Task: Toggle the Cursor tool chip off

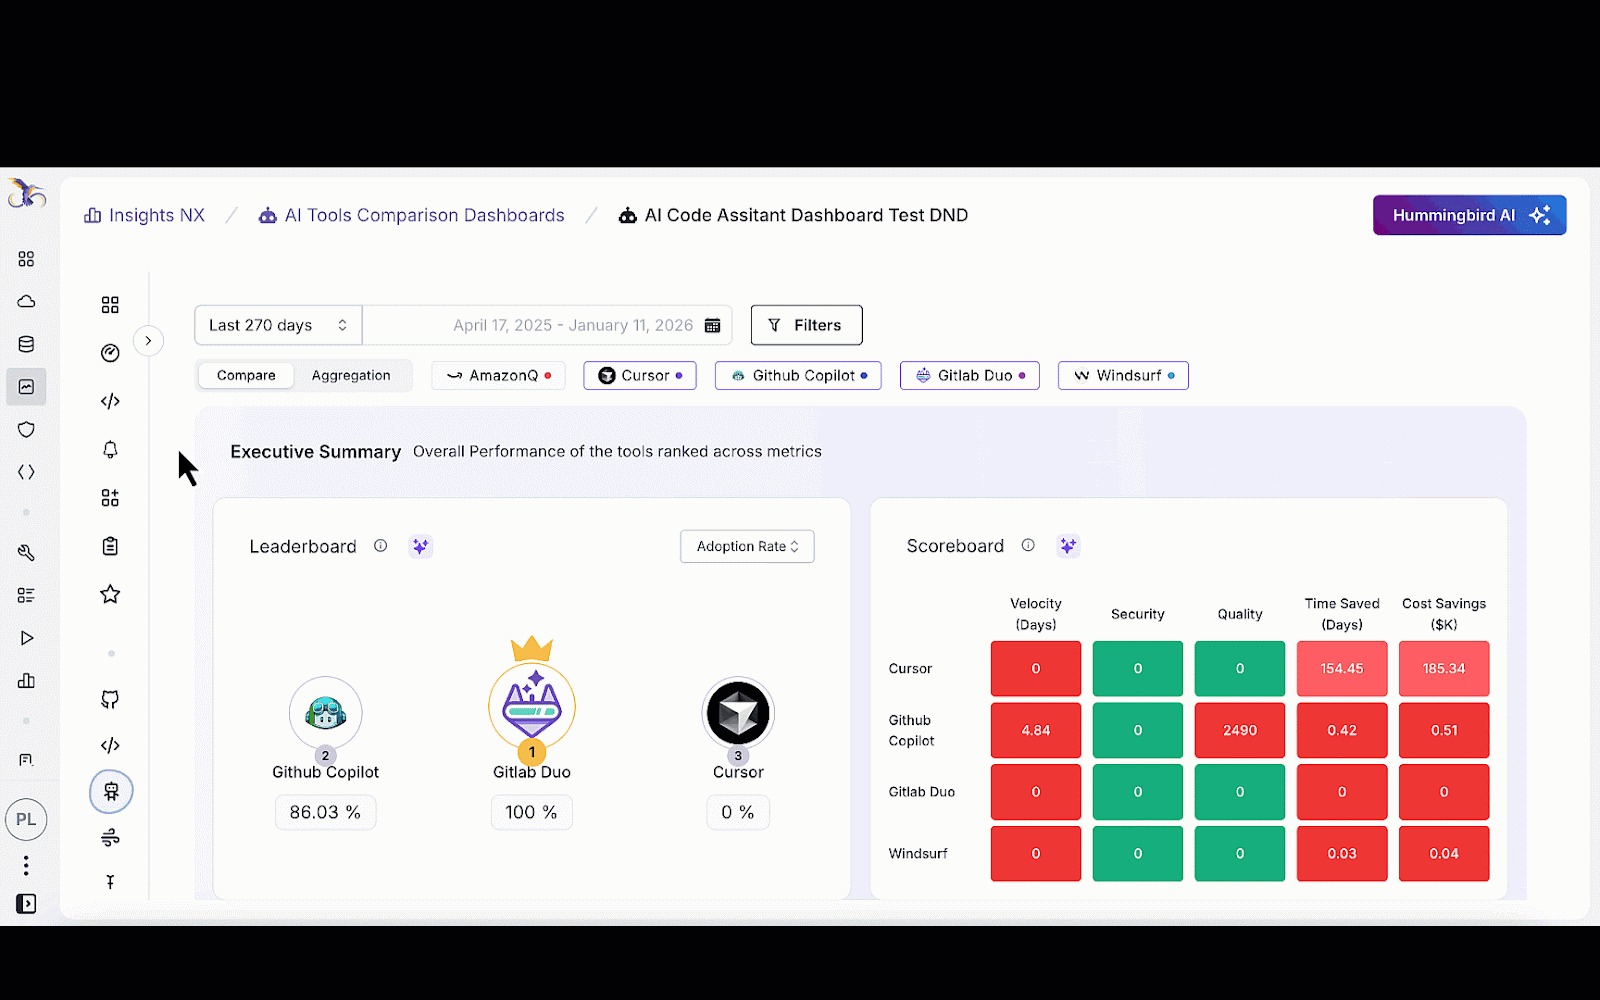Action: (639, 376)
